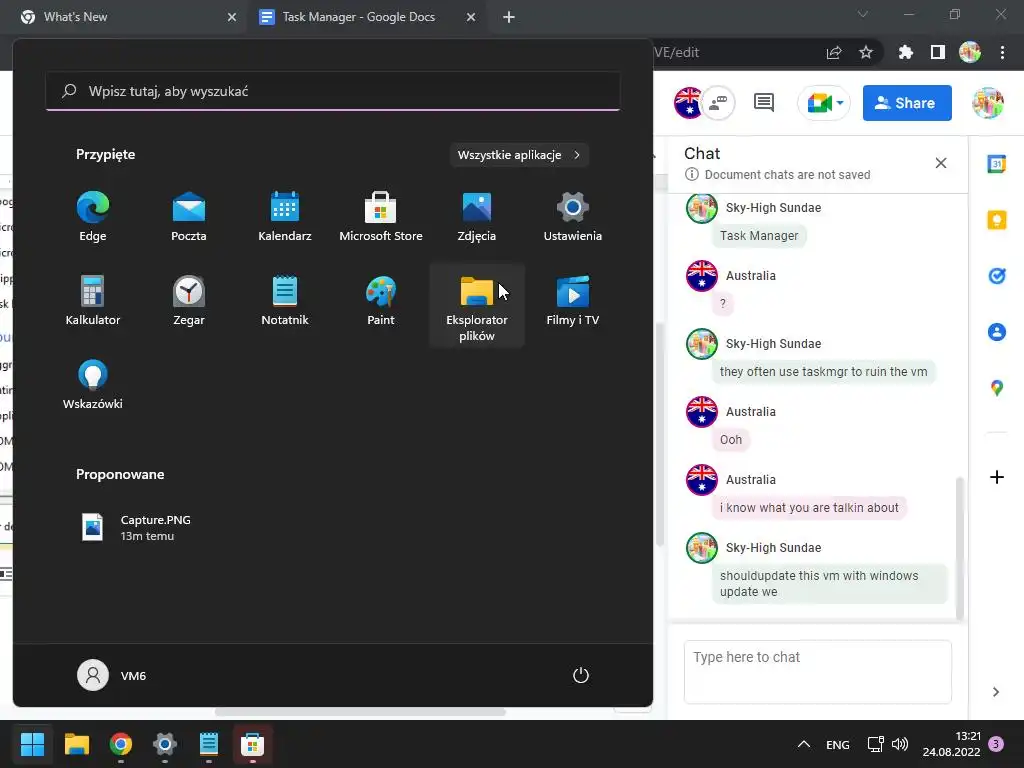Open the Chrome extensions puzzle icon
Screen dimensions: 1024x768
coord(905,52)
